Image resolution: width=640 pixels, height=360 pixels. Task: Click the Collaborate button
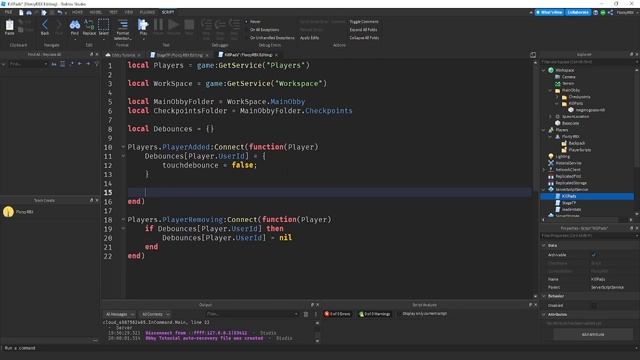(578, 13)
